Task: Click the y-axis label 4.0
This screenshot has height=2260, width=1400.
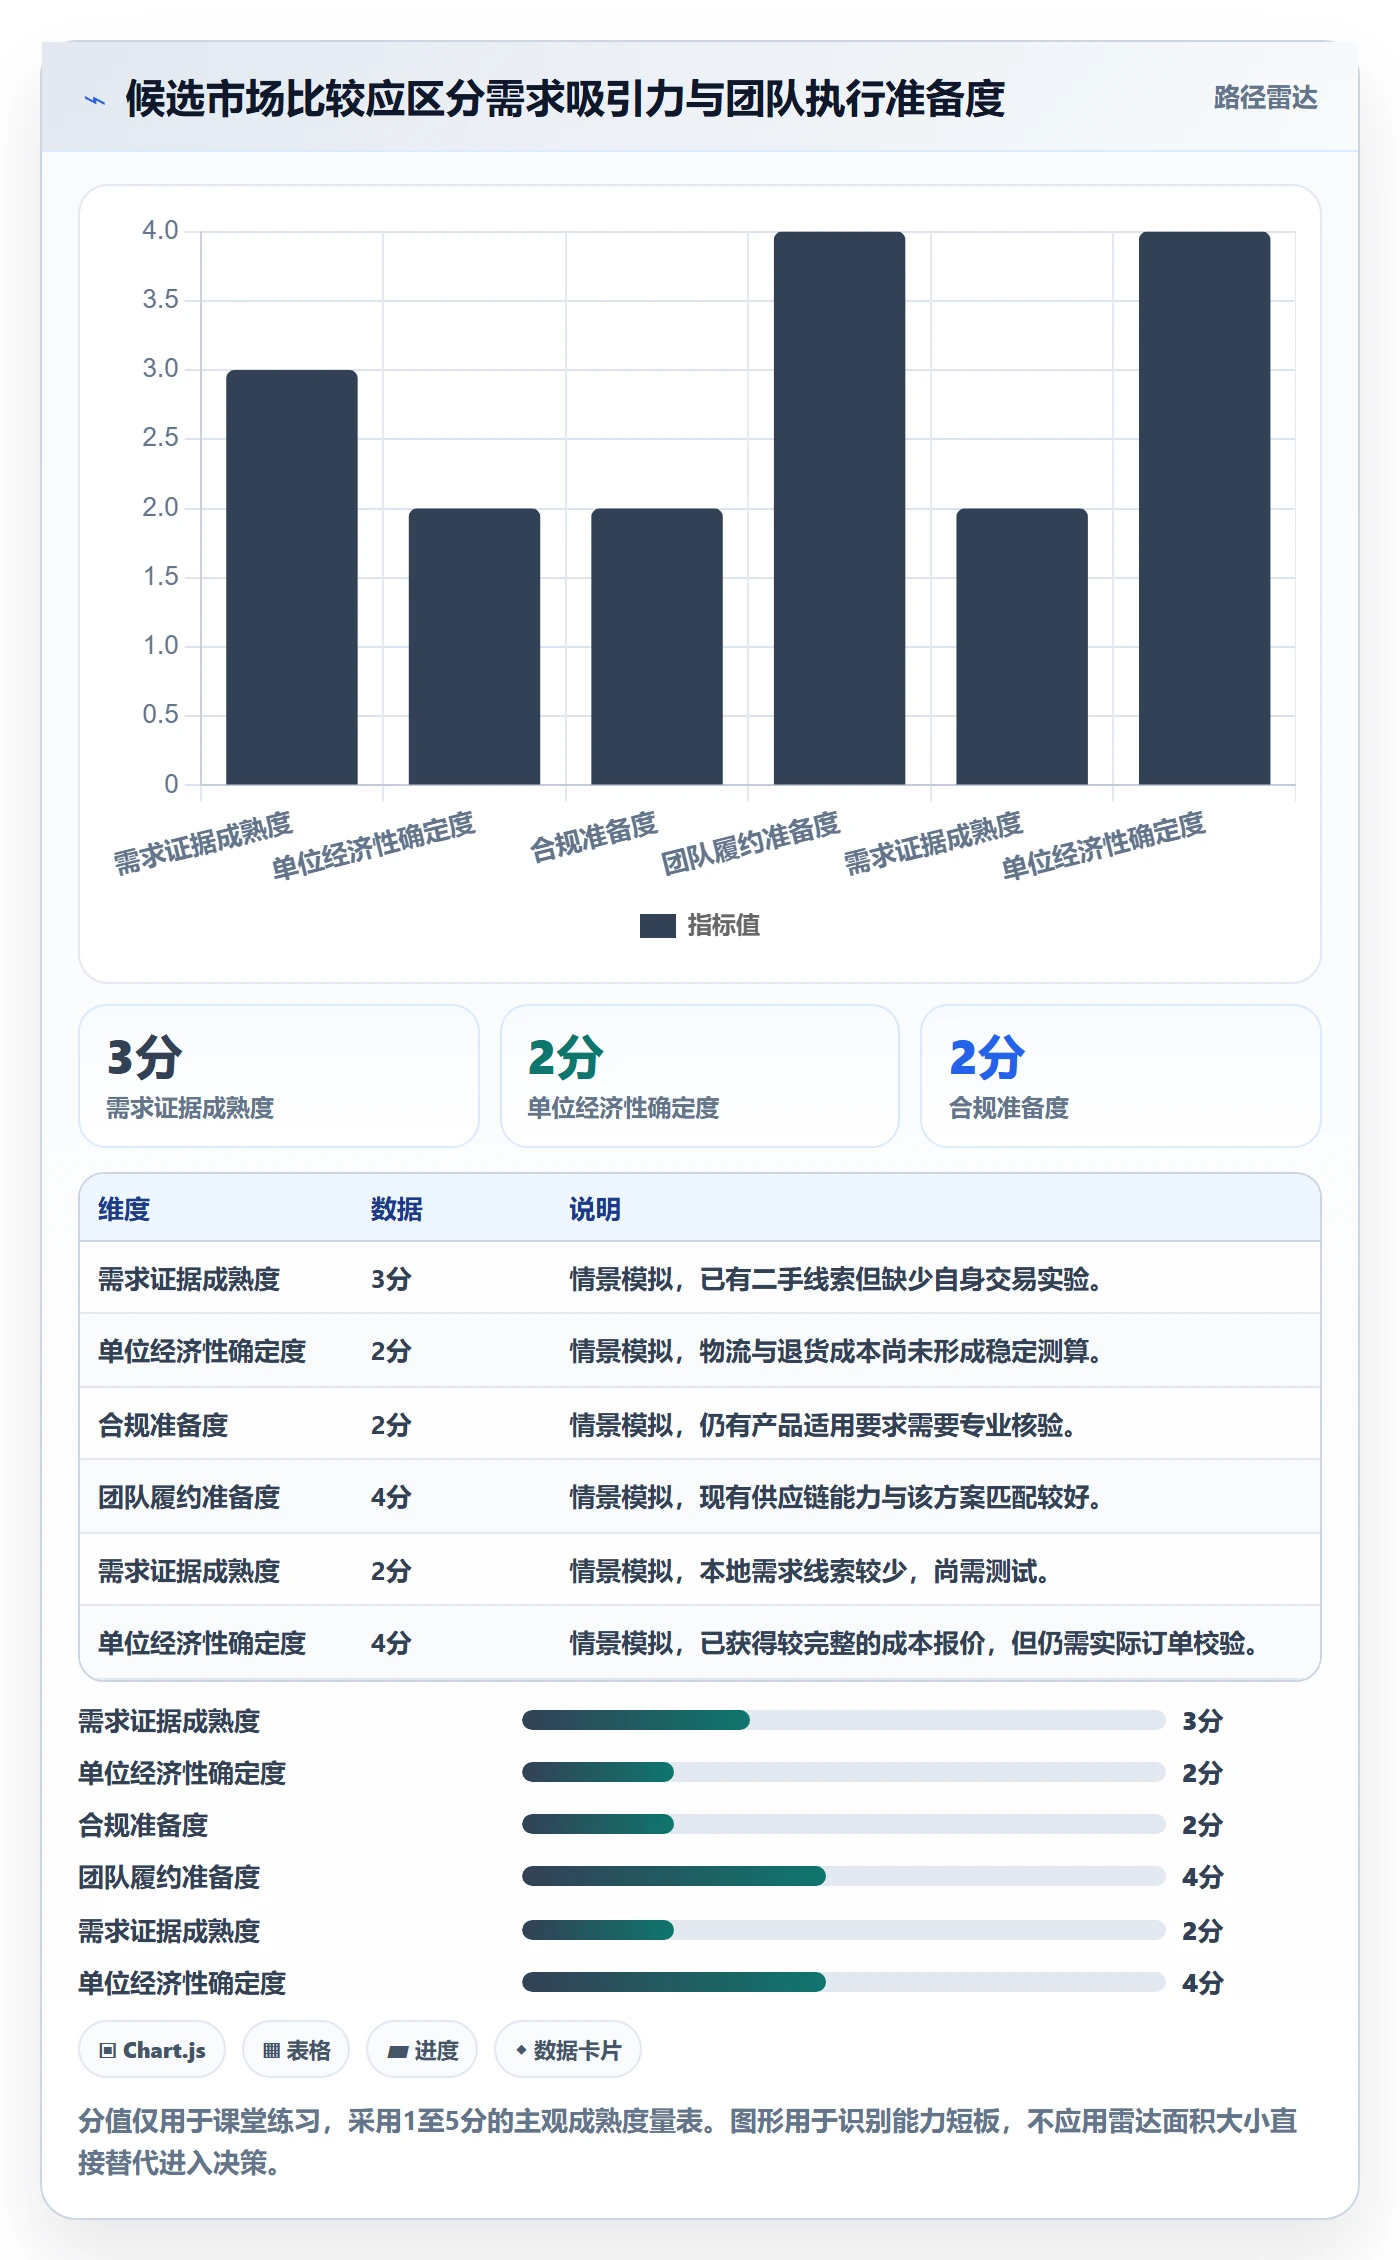Action: click(160, 231)
